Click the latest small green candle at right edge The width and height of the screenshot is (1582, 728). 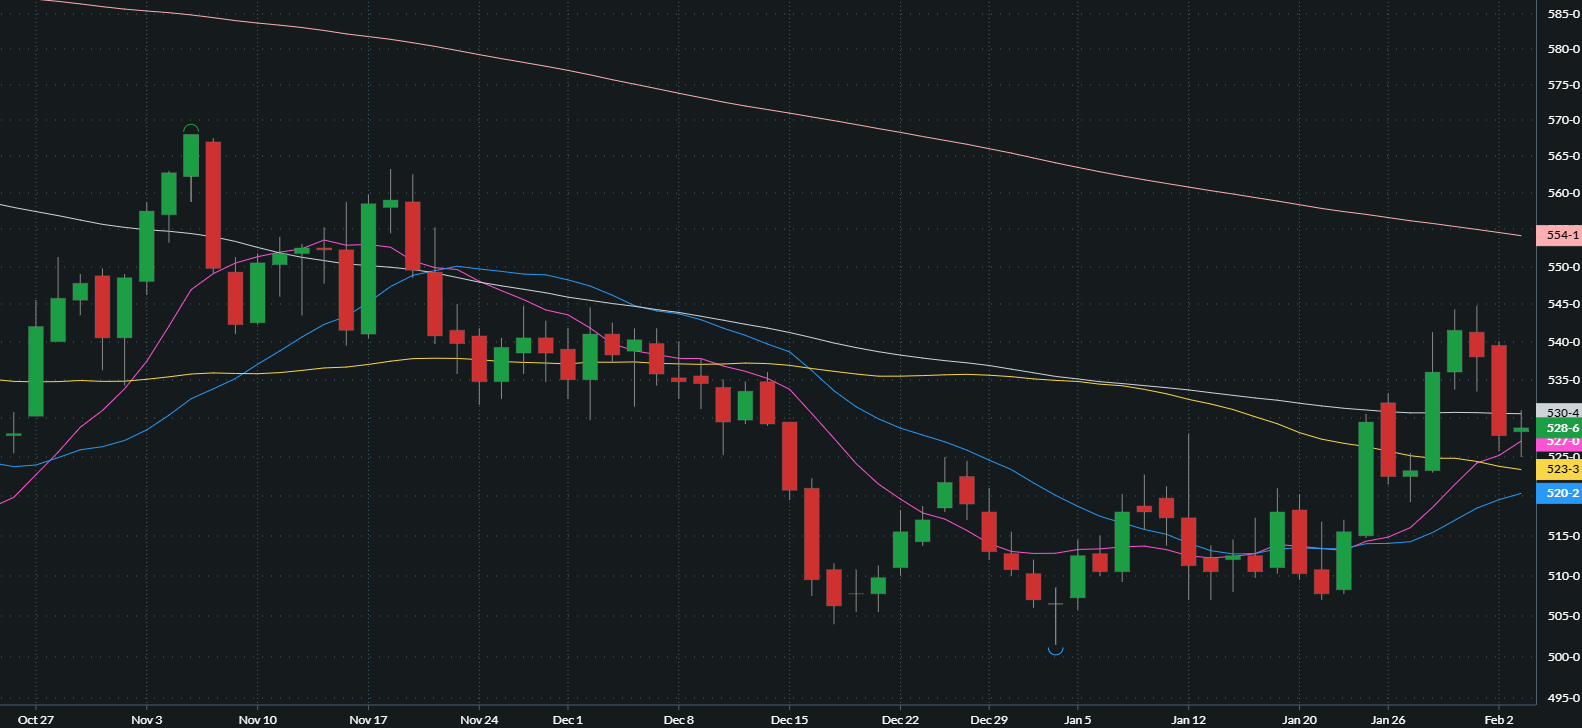point(1521,429)
